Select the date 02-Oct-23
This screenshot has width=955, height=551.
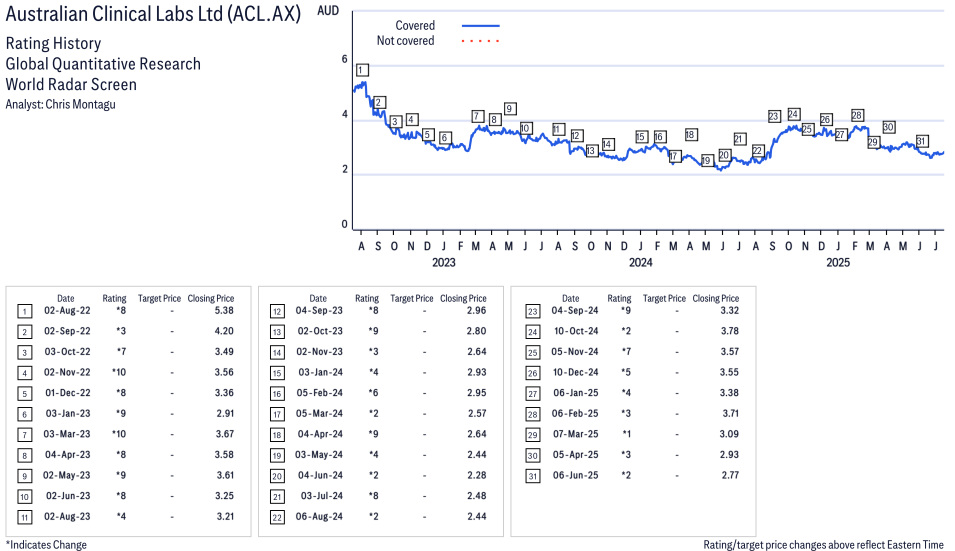[320, 331]
